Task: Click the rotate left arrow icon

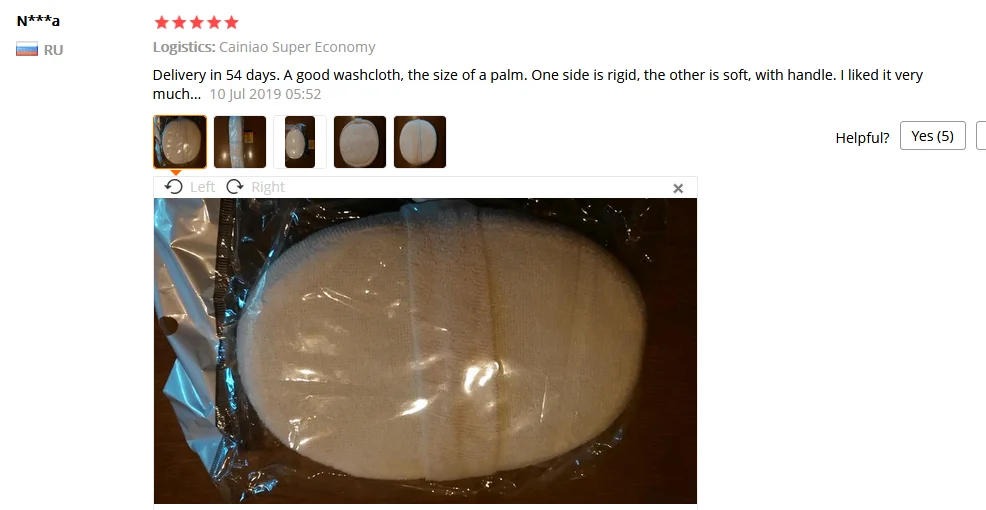Action: click(174, 187)
